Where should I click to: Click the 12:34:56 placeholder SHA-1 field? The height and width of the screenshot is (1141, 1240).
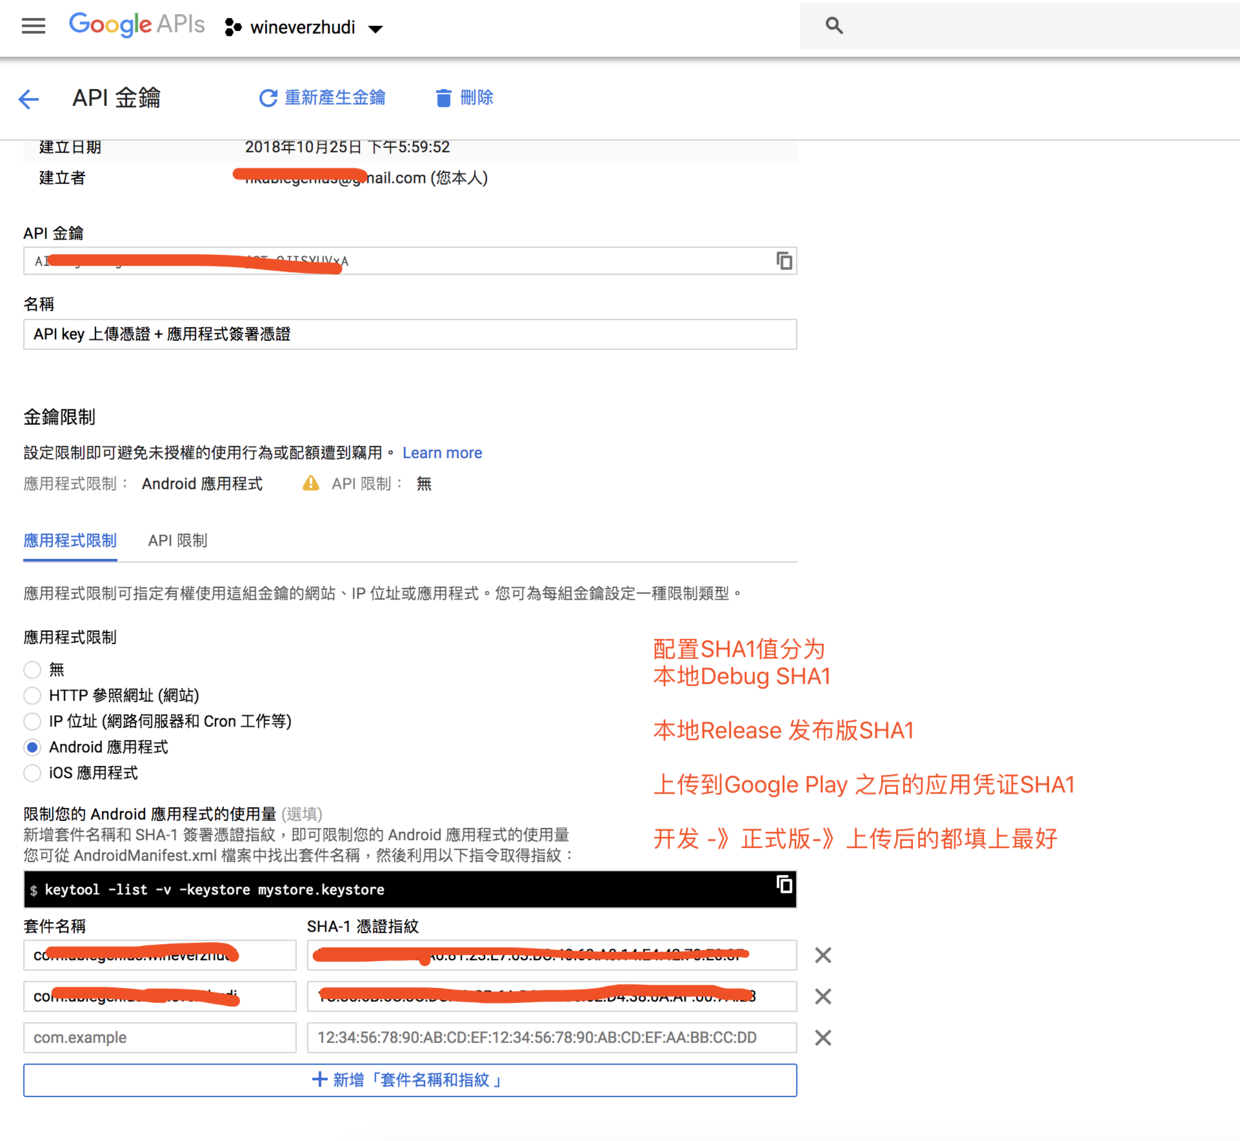(x=552, y=1038)
